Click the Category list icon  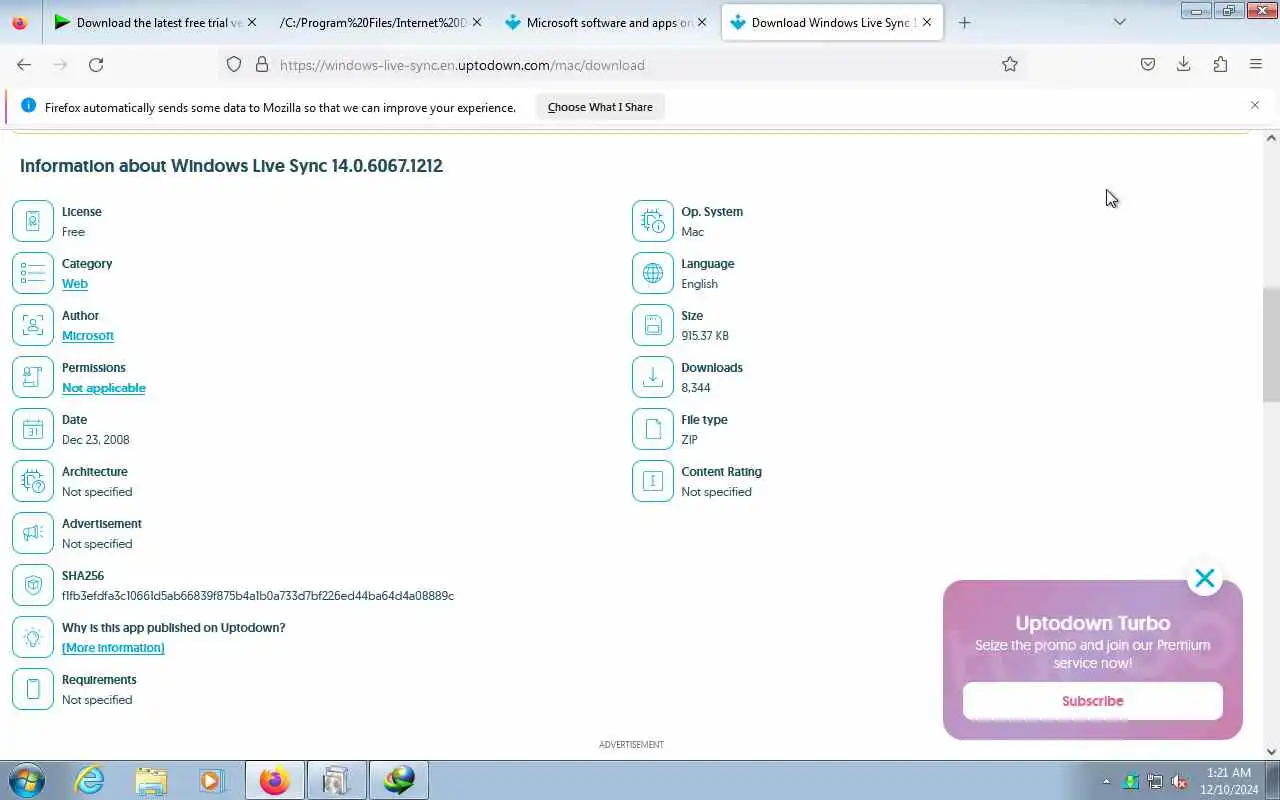pyautogui.click(x=33, y=273)
